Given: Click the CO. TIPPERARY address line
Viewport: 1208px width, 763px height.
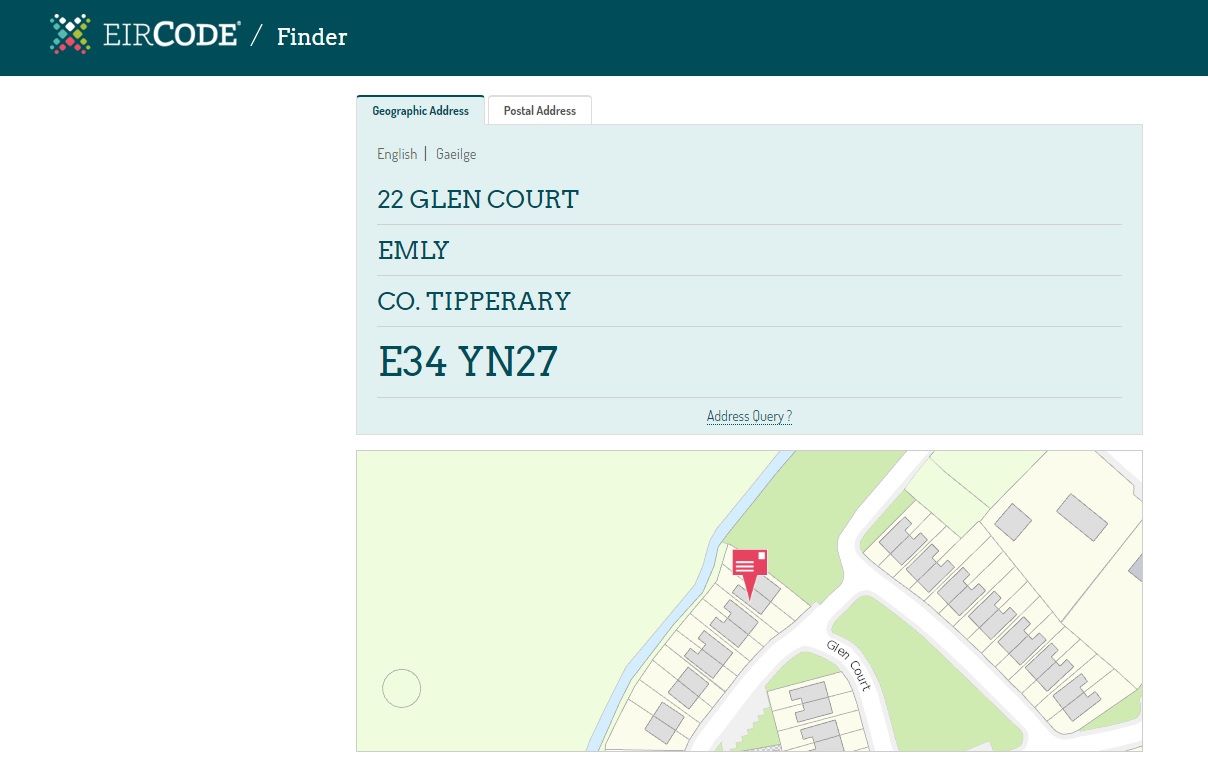Looking at the screenshot, I should pos(474,302).
